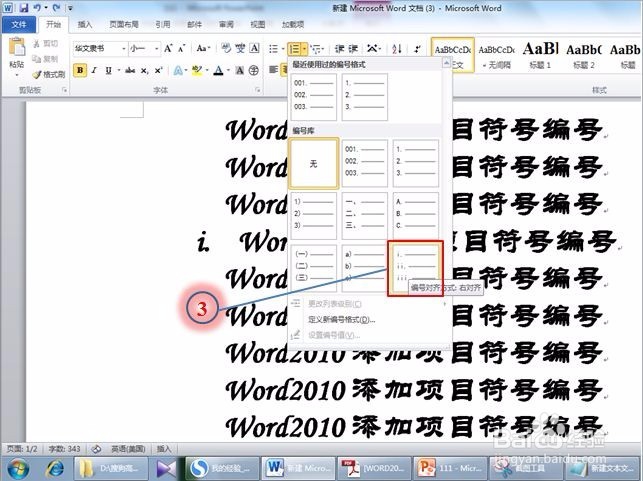643x481 pixels.
Task: Apply Subscript formatting
Action: [144, 71]
